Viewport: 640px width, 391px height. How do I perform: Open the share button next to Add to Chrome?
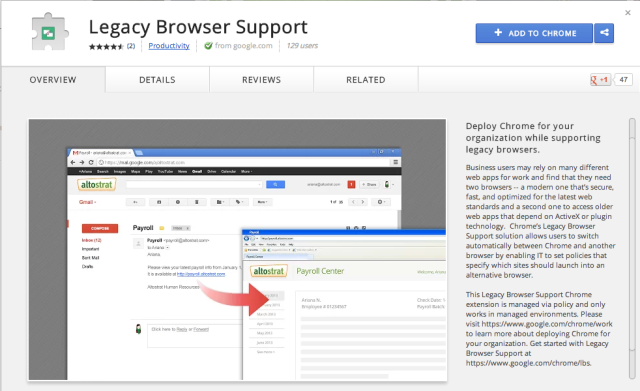tap(604, 33)
